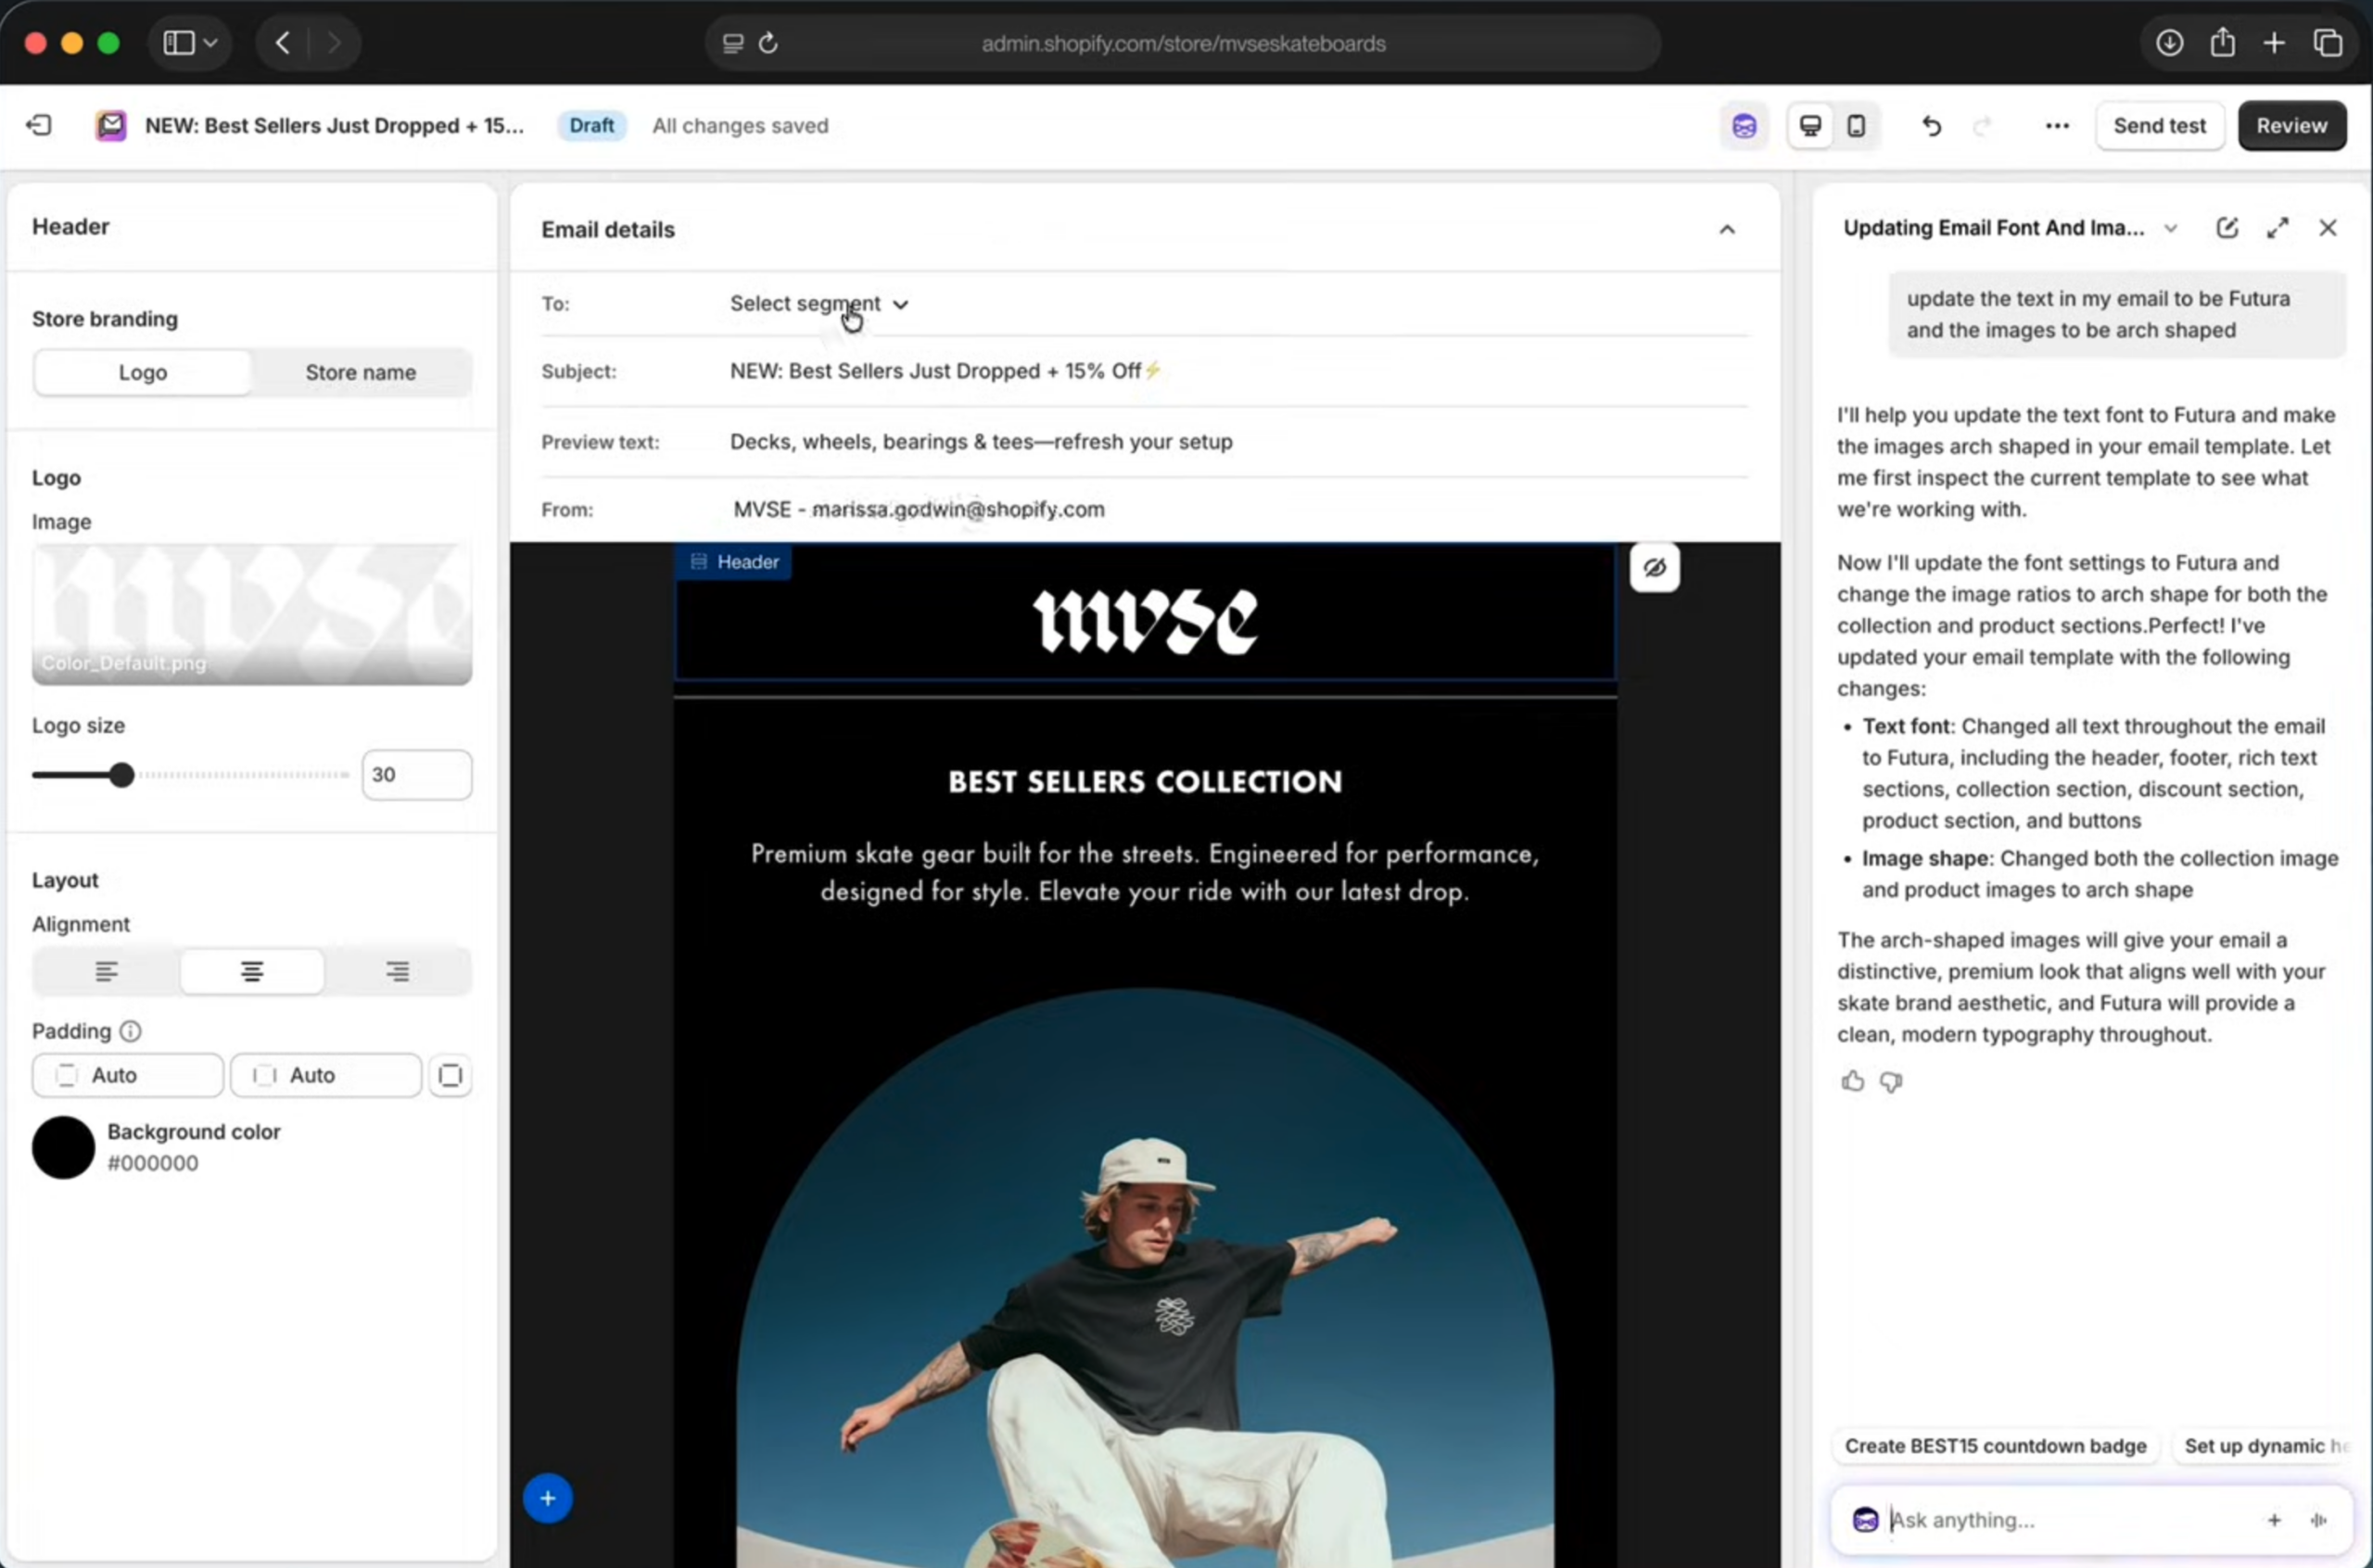This screenshot has height=1568, width=2373.
Task: Click the voice input waveform icon
Action: 2318,1520
